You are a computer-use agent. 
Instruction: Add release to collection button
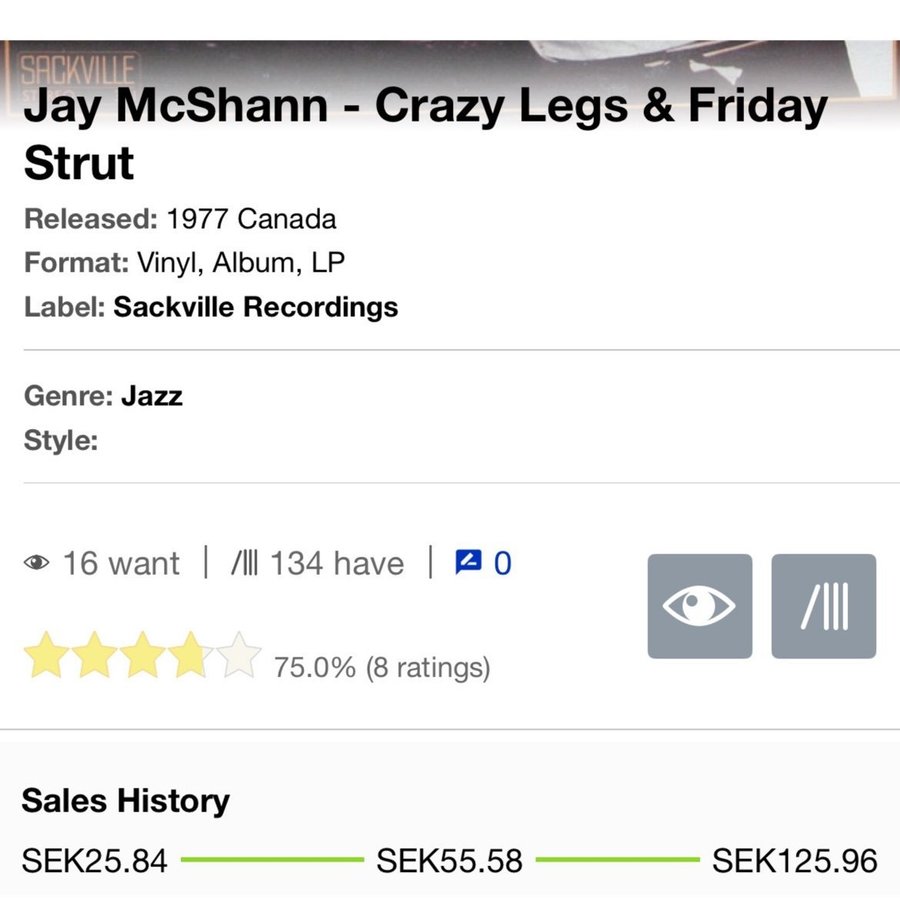(x=823, y=606)
